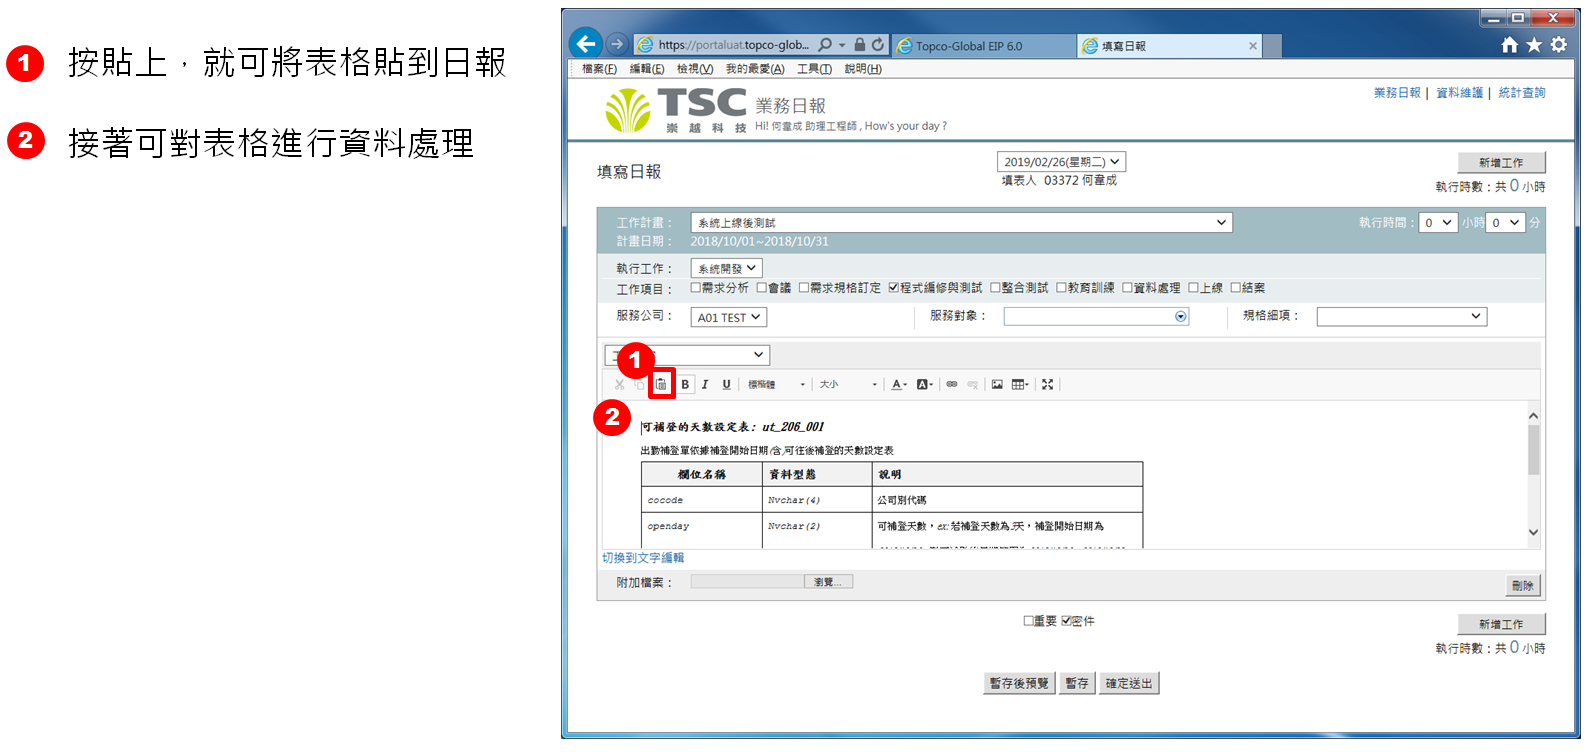The height and width of the screenshot is (752, 1591).
Task: Switch to the Topco-Global EIP 6.0 tab
Action: click(968, 46)
